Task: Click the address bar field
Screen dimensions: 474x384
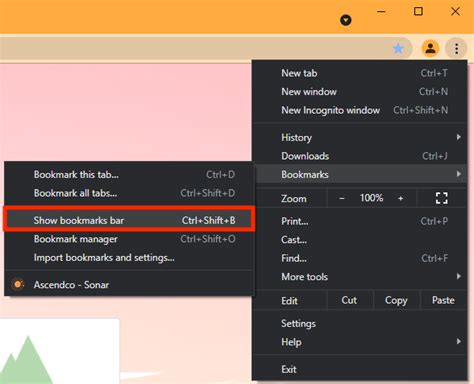Action: [206, 49]
